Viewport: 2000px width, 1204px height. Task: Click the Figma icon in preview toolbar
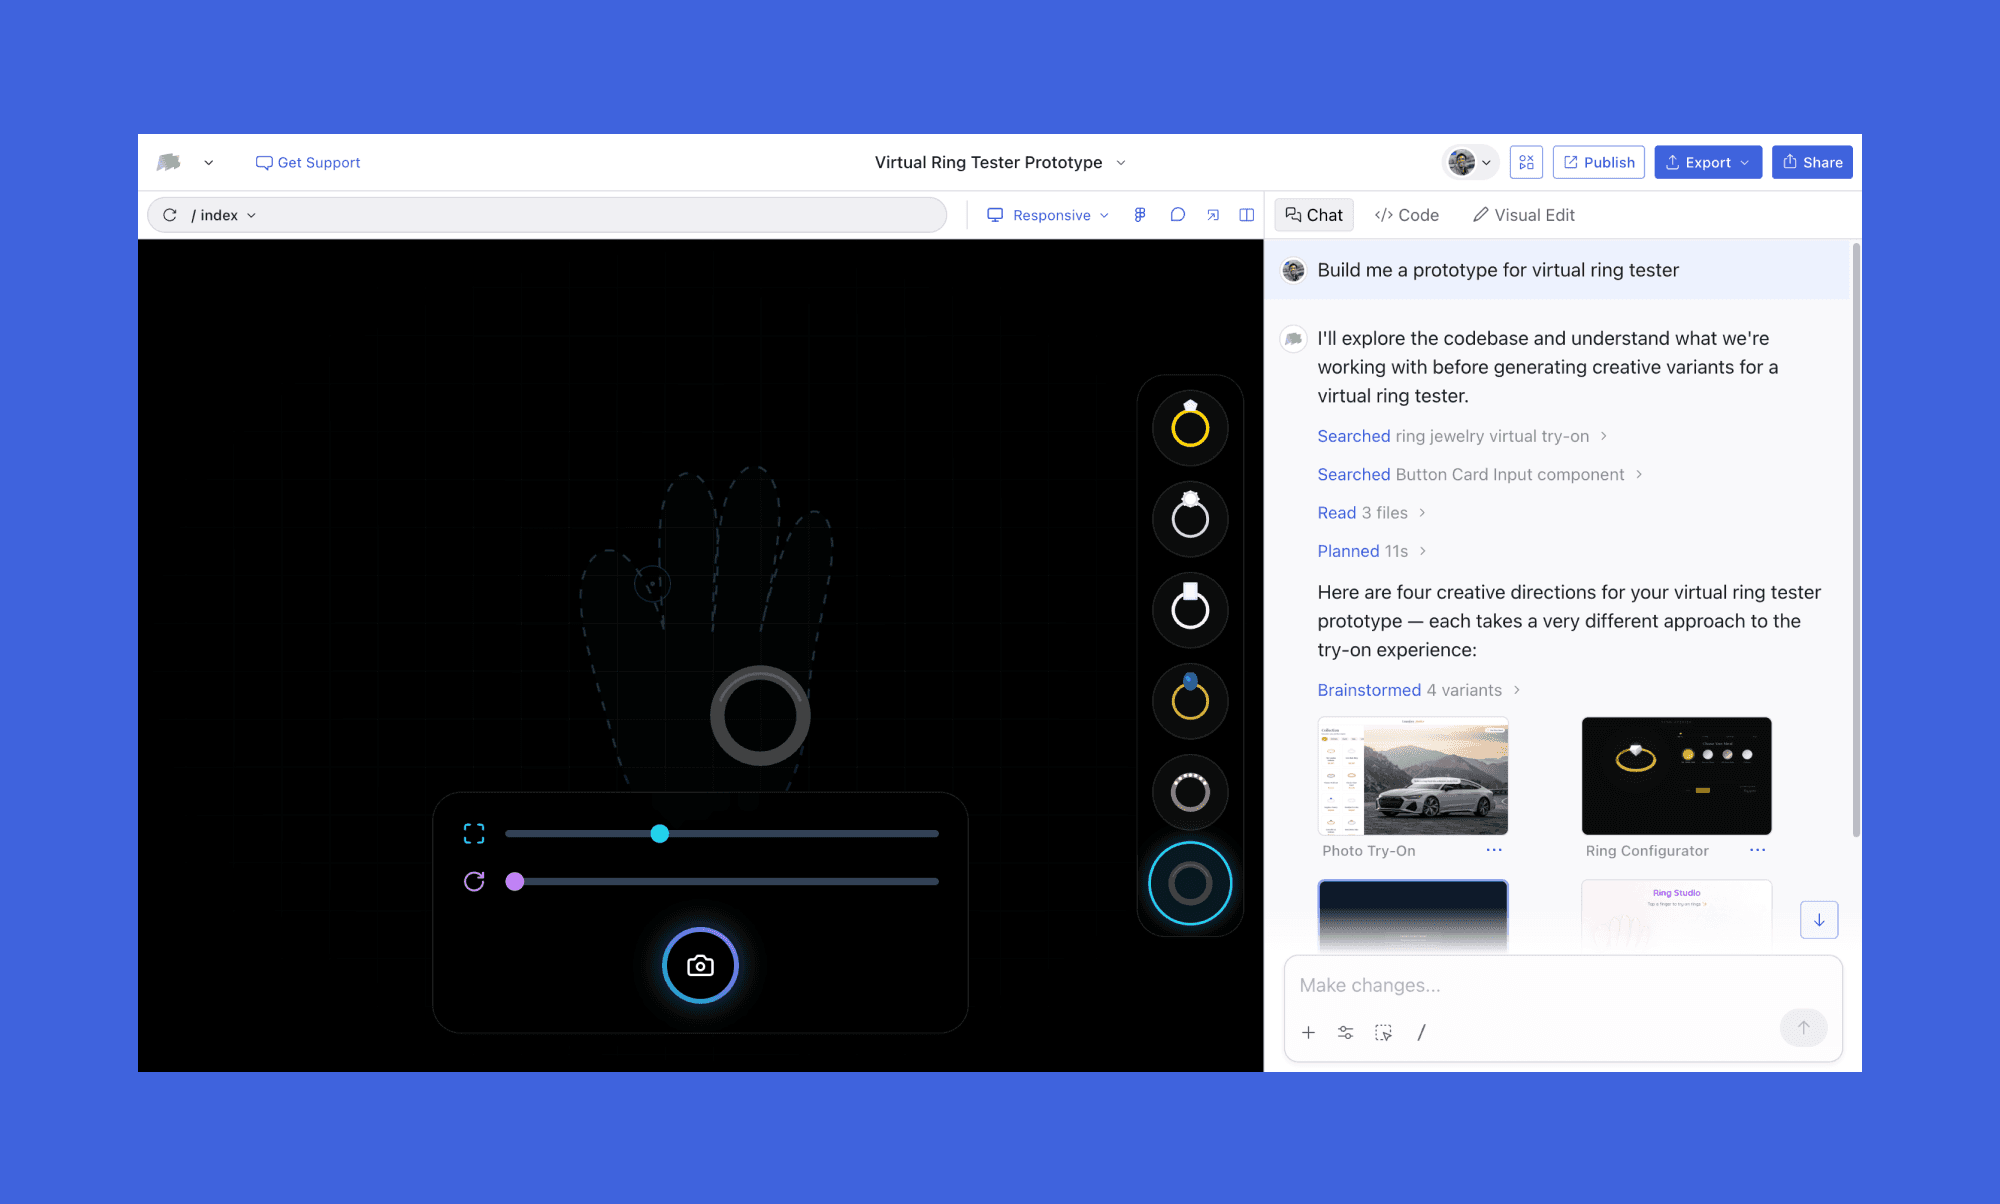(x=1140, y=215)
